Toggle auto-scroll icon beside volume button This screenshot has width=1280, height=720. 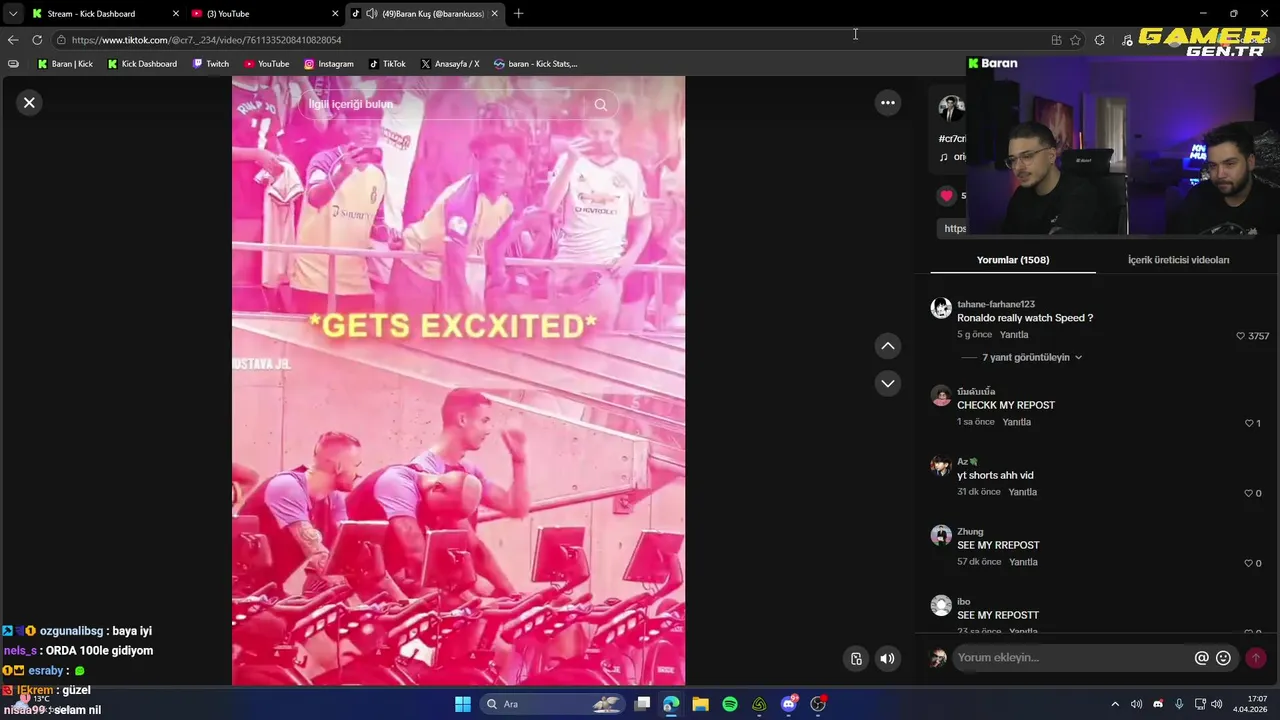point(856,658)
